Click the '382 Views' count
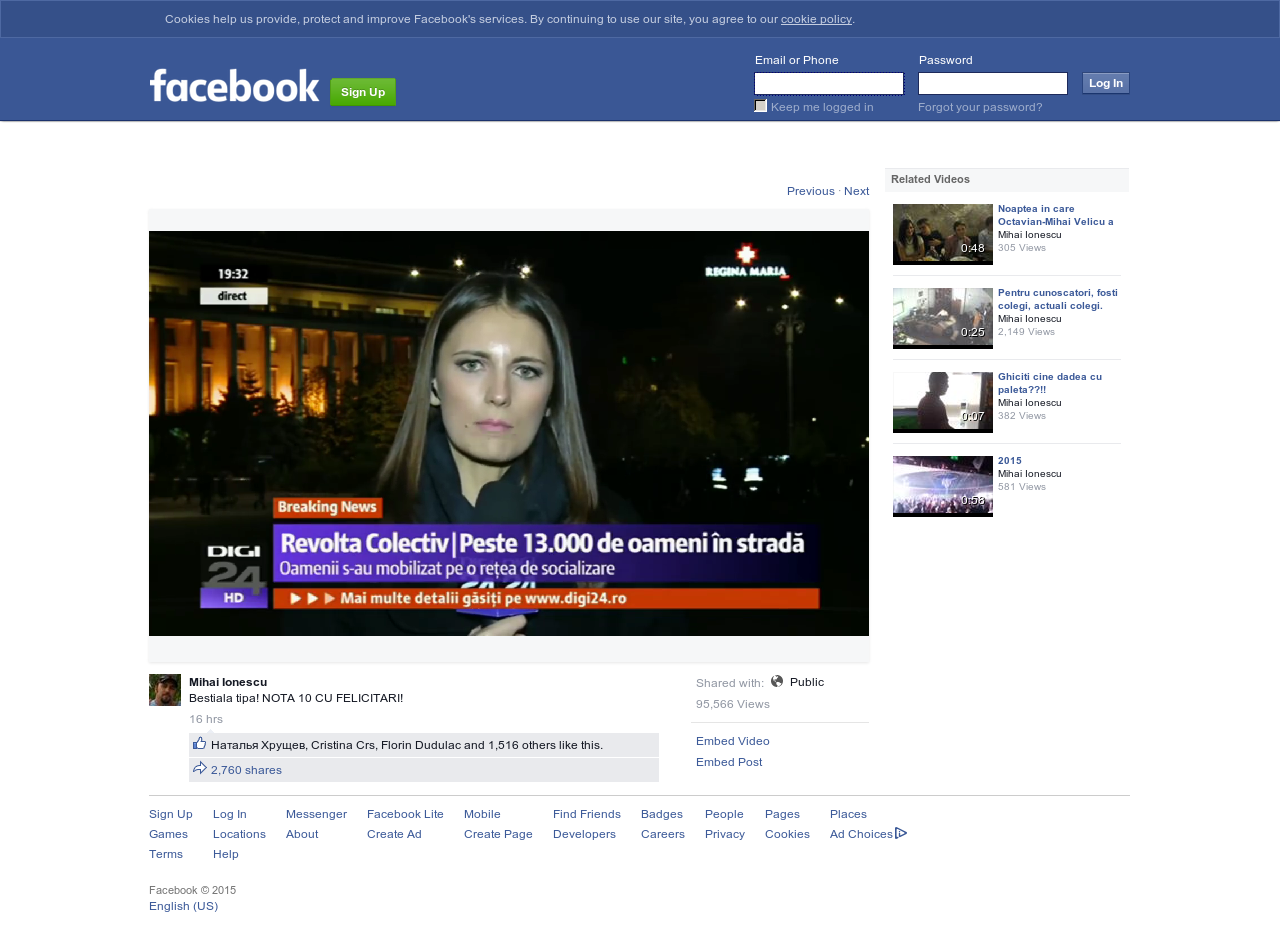 [x=1022, y=415]
